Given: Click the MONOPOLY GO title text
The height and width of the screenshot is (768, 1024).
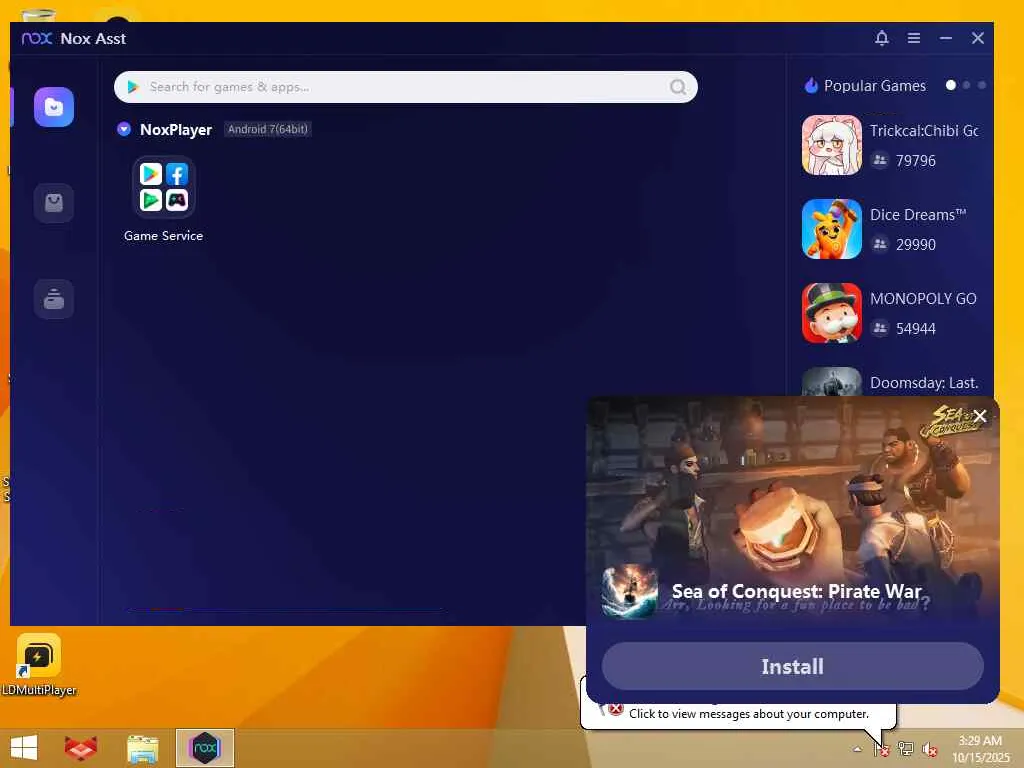Looking at the screenshot, I should point(923,298).
